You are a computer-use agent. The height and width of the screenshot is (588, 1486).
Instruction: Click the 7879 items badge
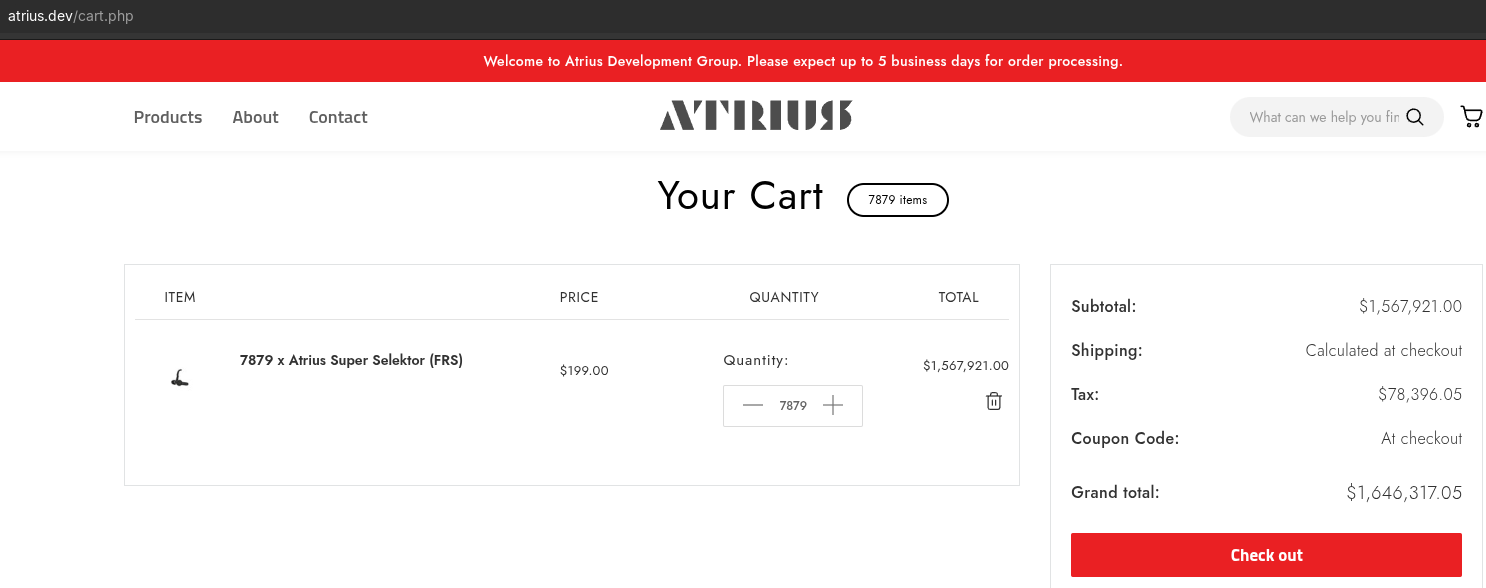(x=898, y=200)
